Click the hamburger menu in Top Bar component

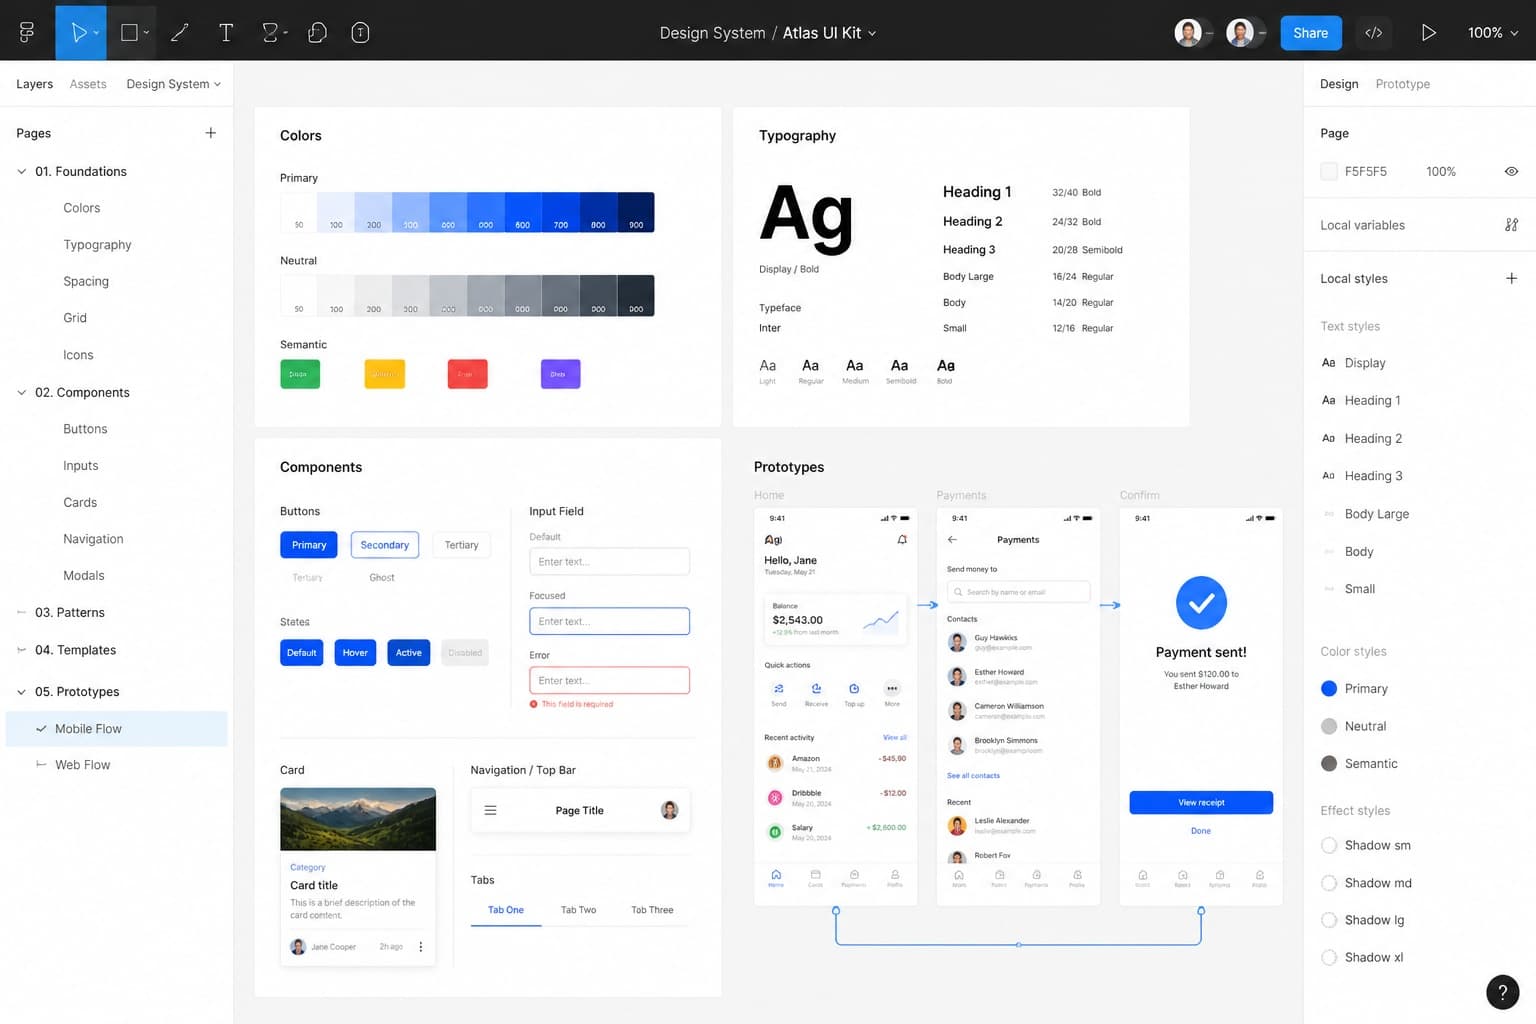pos(490,810)
